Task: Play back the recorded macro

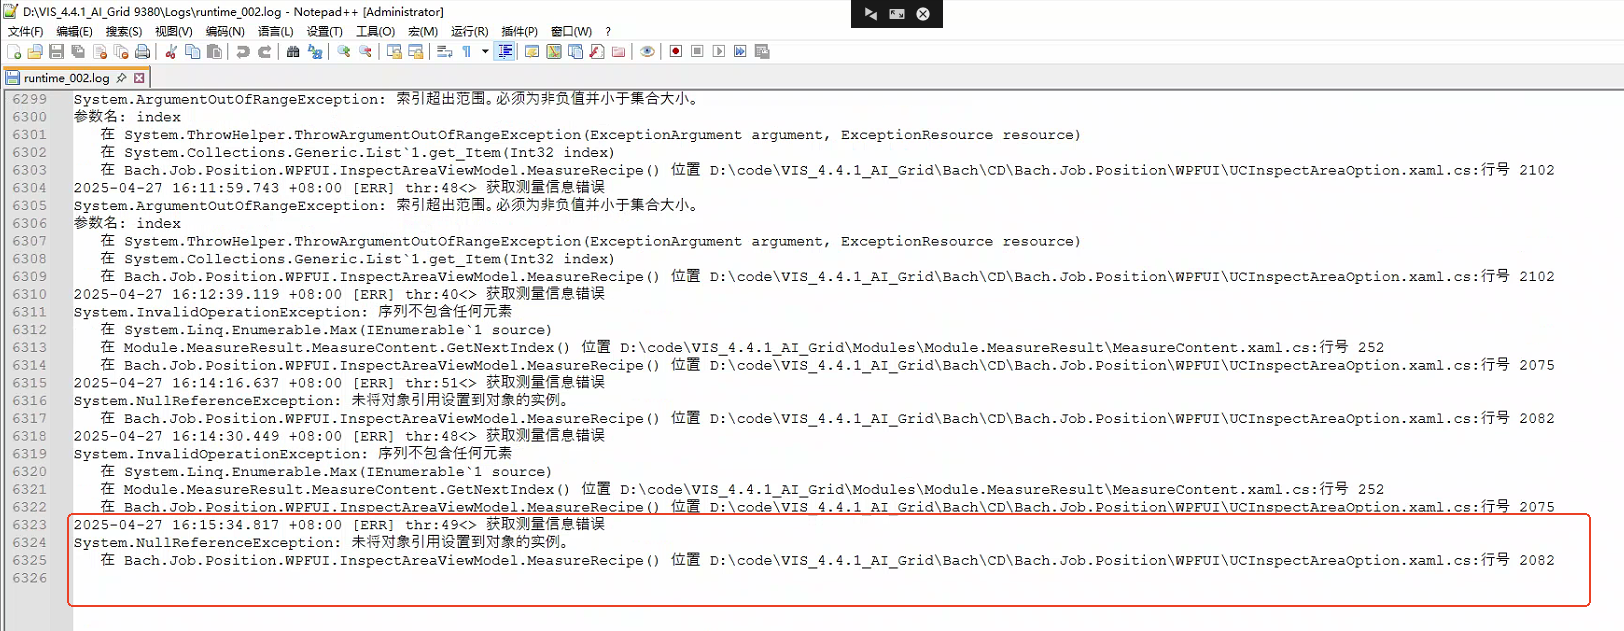Action: pos(719,51)
